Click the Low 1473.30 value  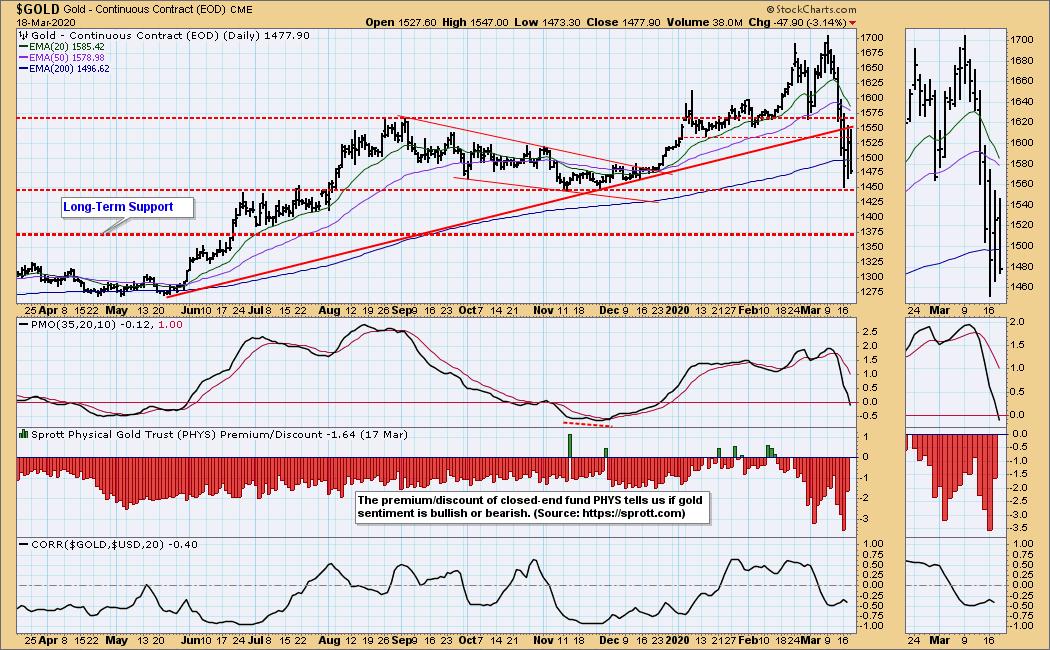pos(548,22)
